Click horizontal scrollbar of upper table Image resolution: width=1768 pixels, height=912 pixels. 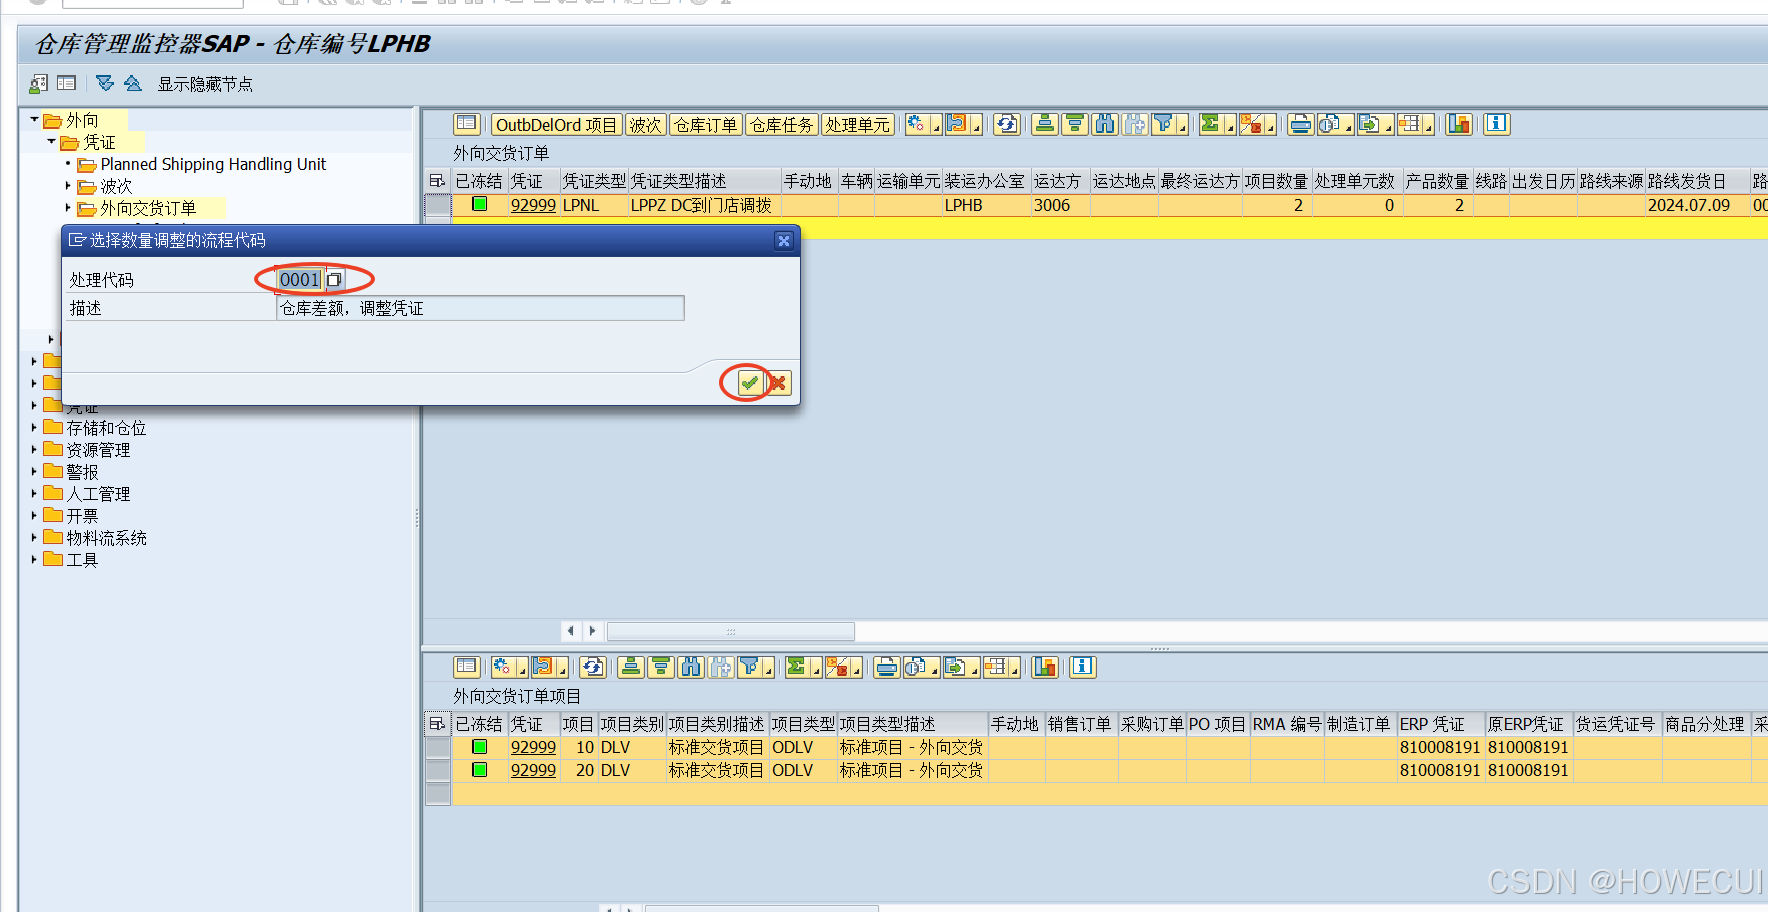point(731,631)
